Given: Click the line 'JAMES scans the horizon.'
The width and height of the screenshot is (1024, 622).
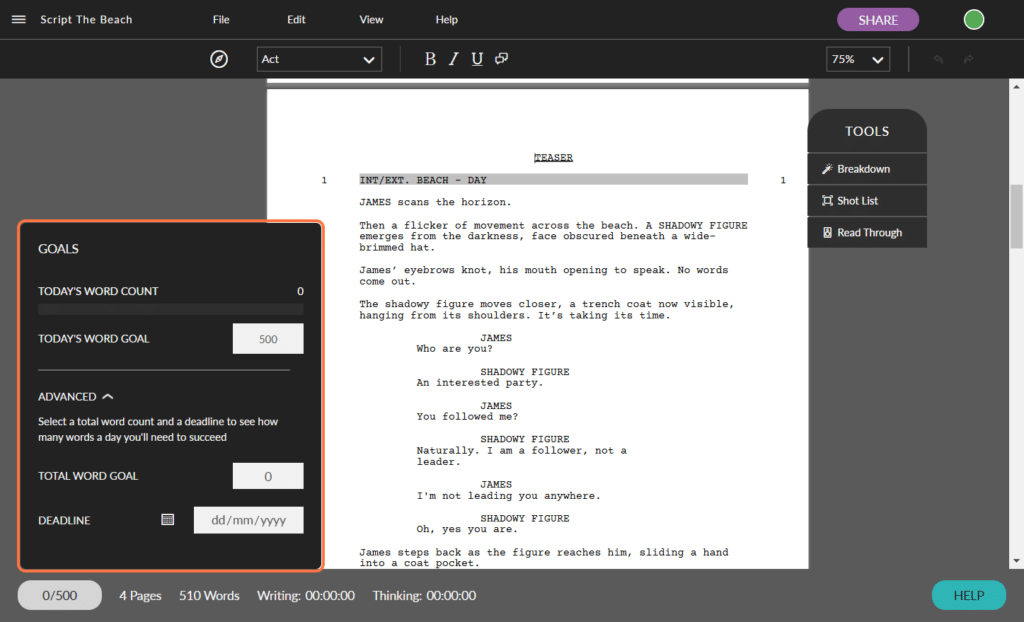Looking at the screenshot, I should (436, 203).
